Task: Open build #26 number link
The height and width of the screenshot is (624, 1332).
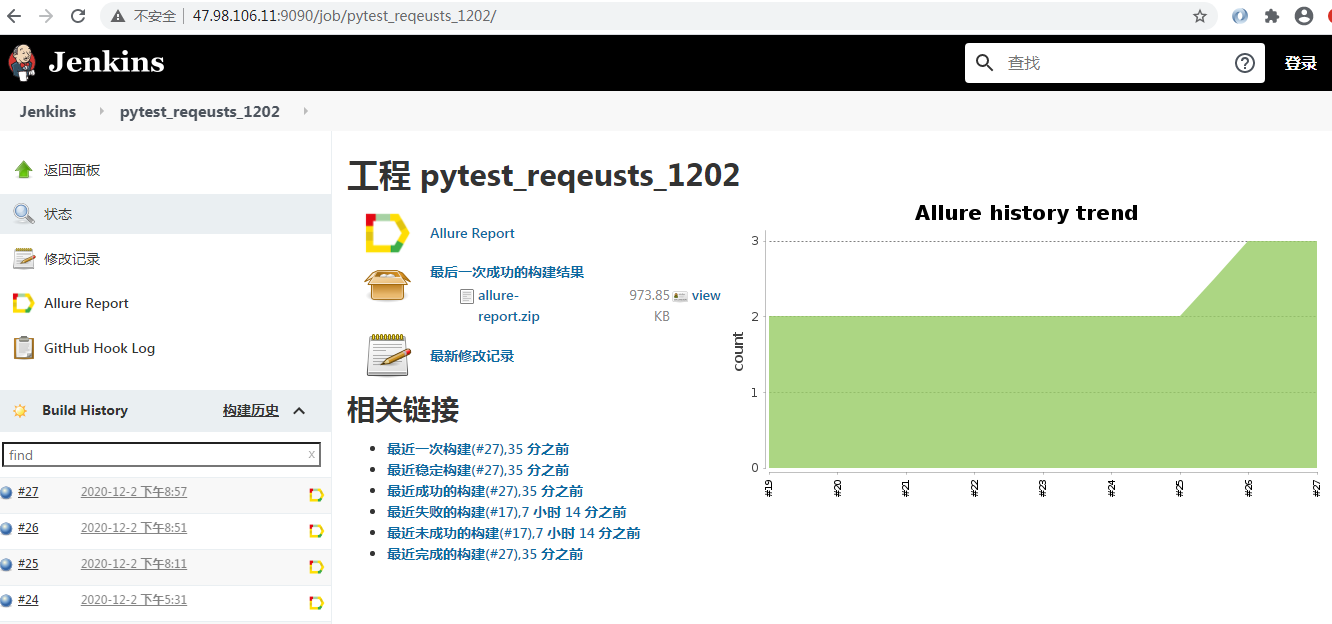Action: tap(28, 528)
